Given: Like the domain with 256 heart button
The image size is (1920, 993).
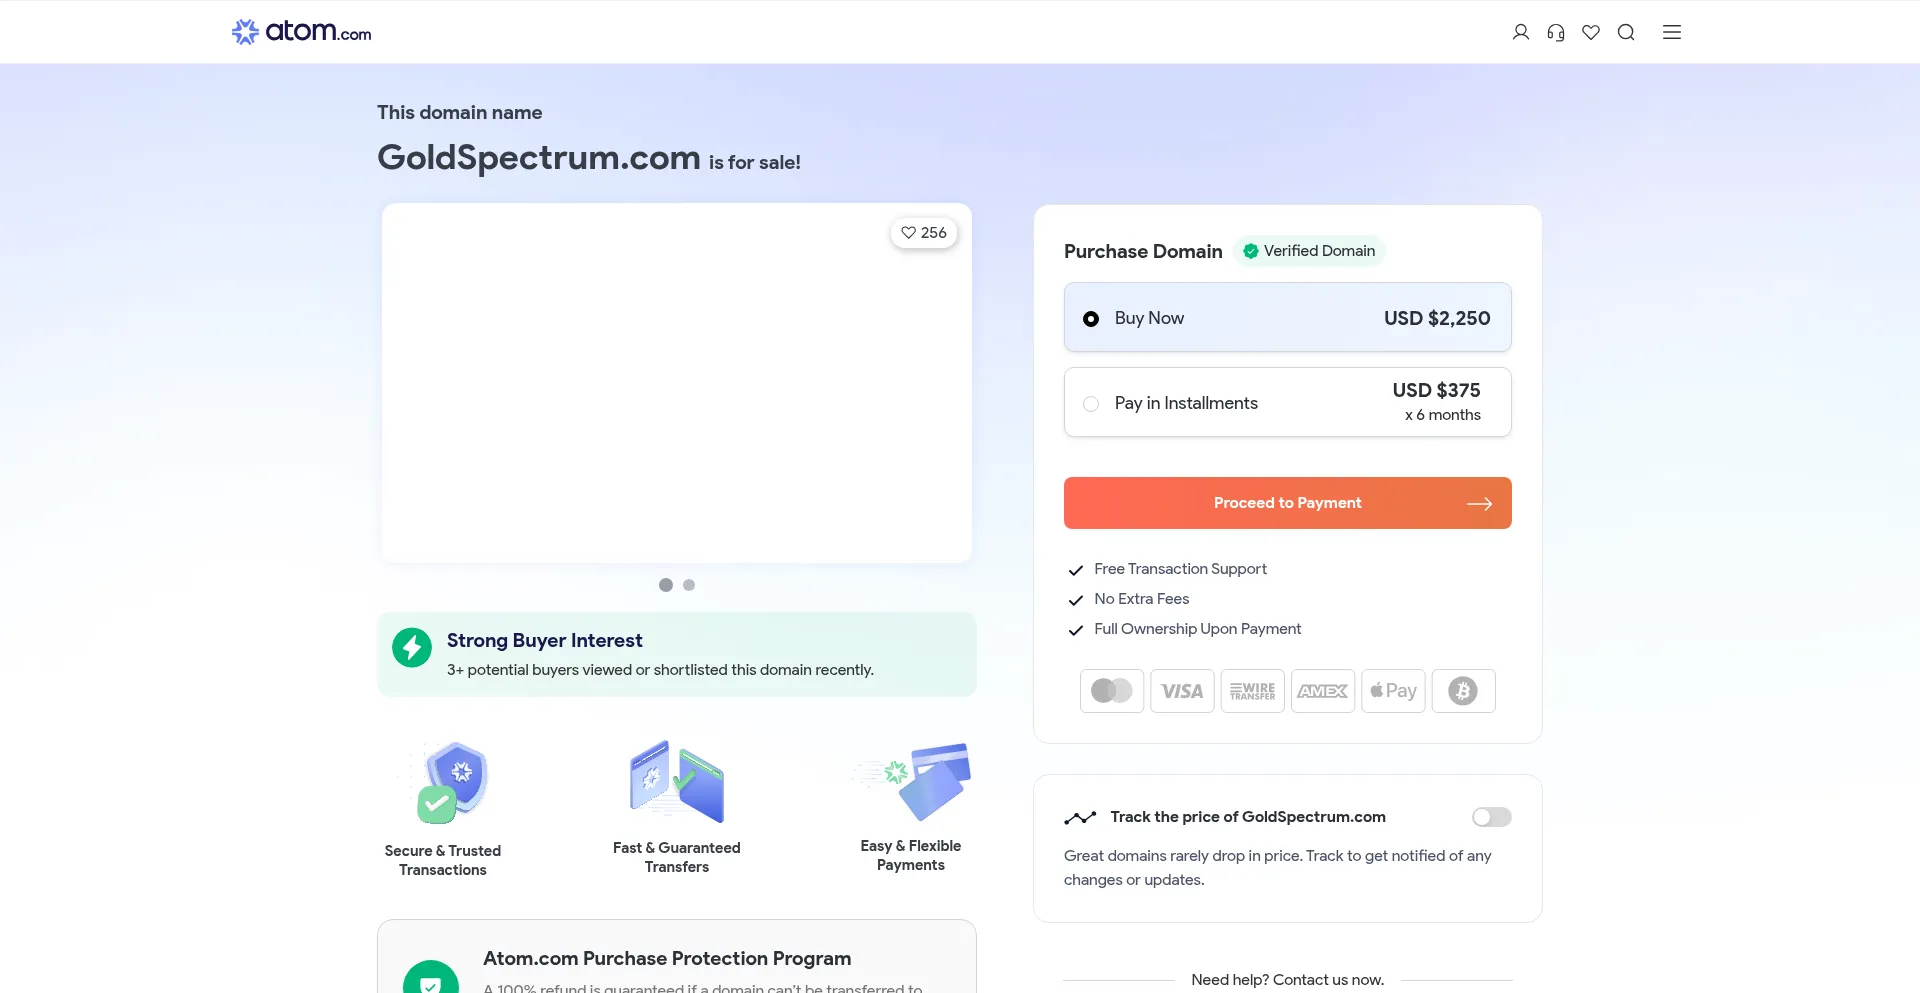Looking at the screenshot, I should (x=924, y=233).
